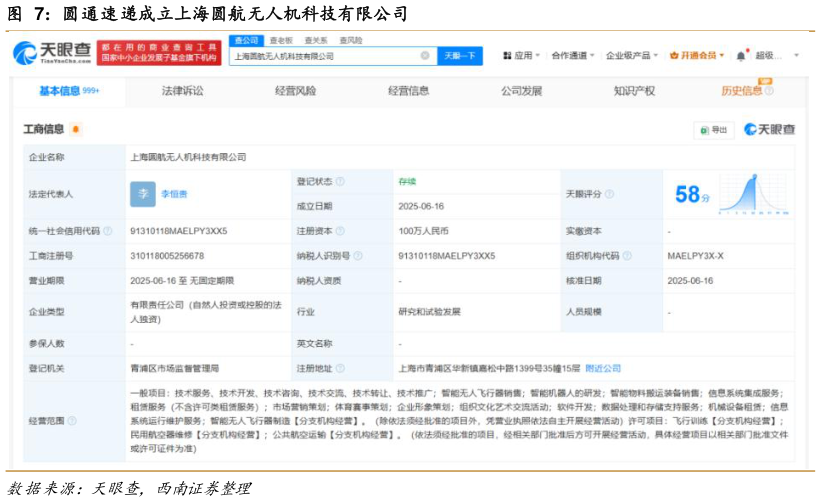Clear the search box with the X icon

[425, 55]
